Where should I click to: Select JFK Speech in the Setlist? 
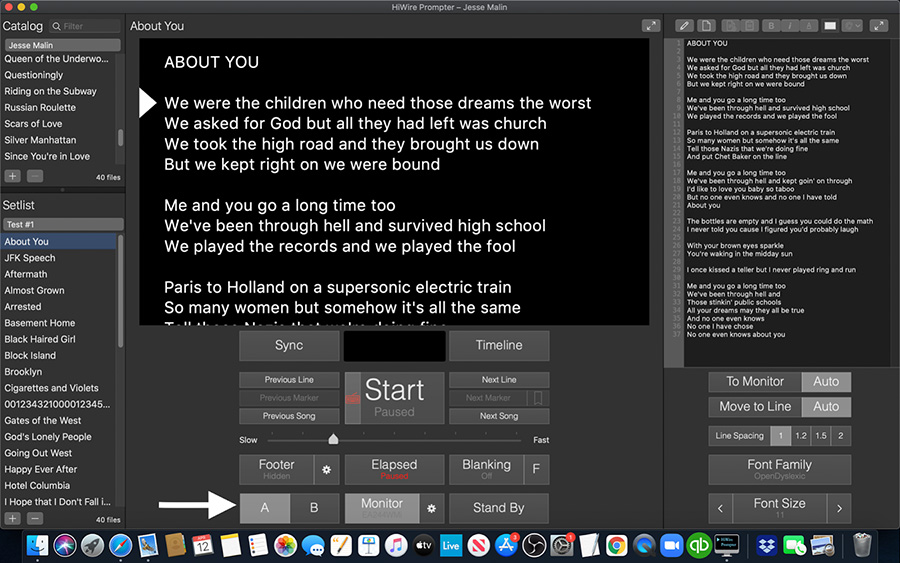click(58, 258)
